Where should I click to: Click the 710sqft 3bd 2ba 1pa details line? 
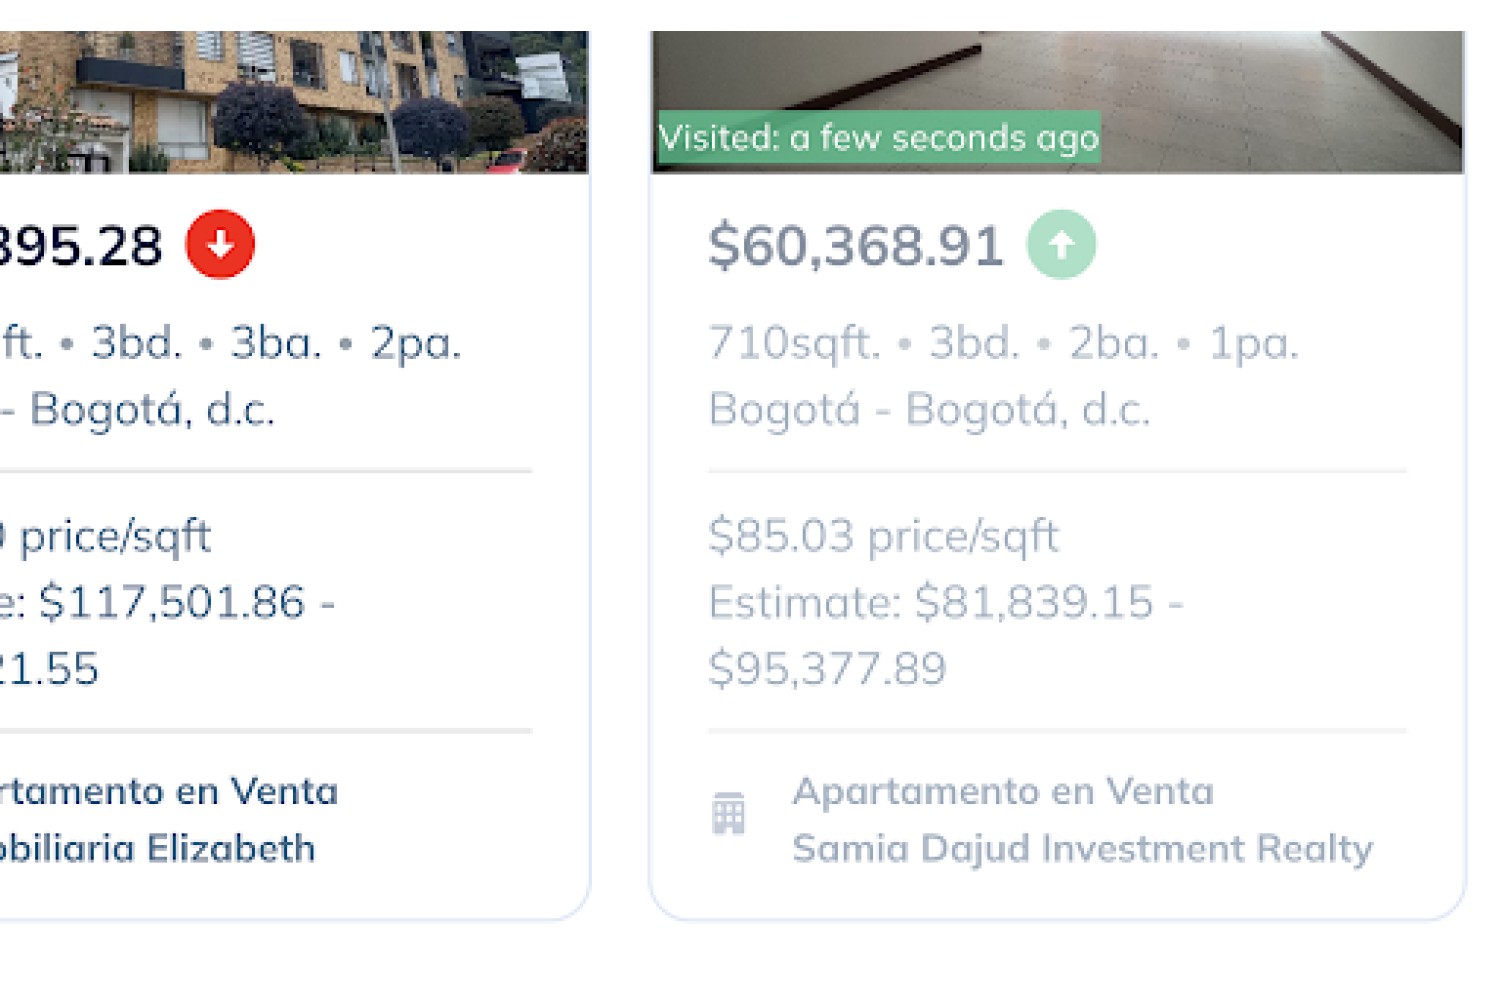1003,343
